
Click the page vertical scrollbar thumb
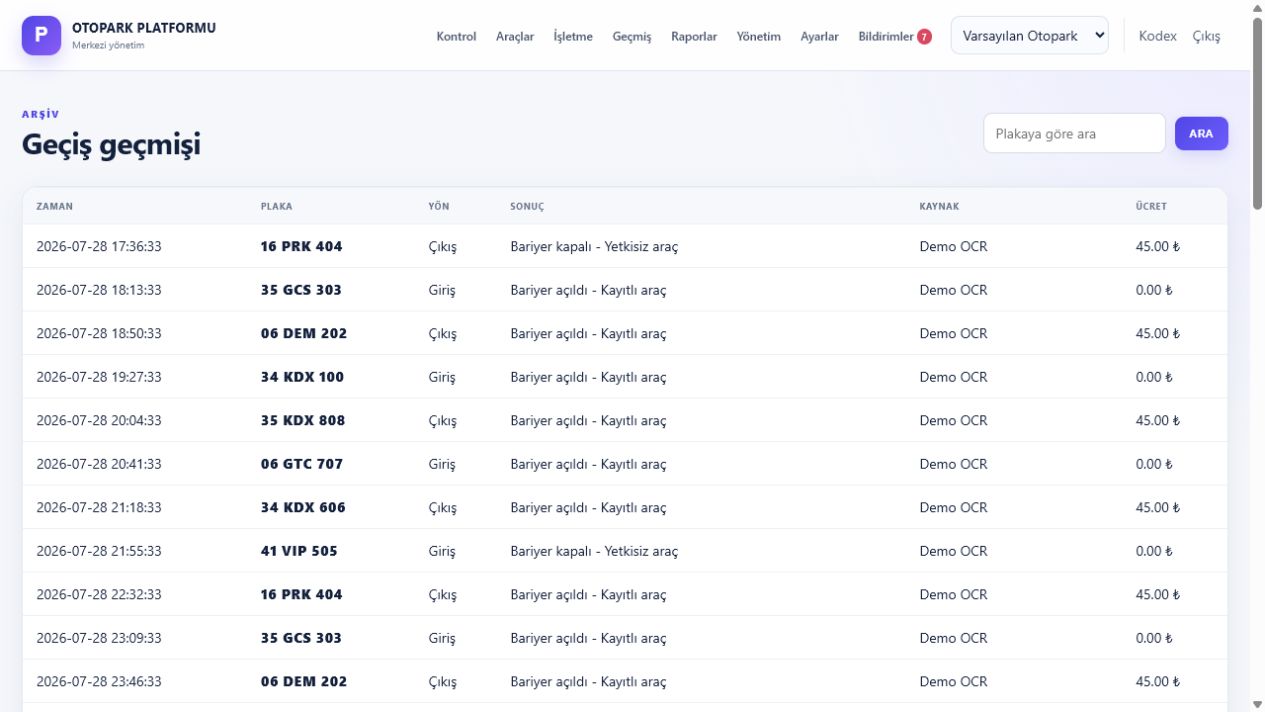[1257, 112]
